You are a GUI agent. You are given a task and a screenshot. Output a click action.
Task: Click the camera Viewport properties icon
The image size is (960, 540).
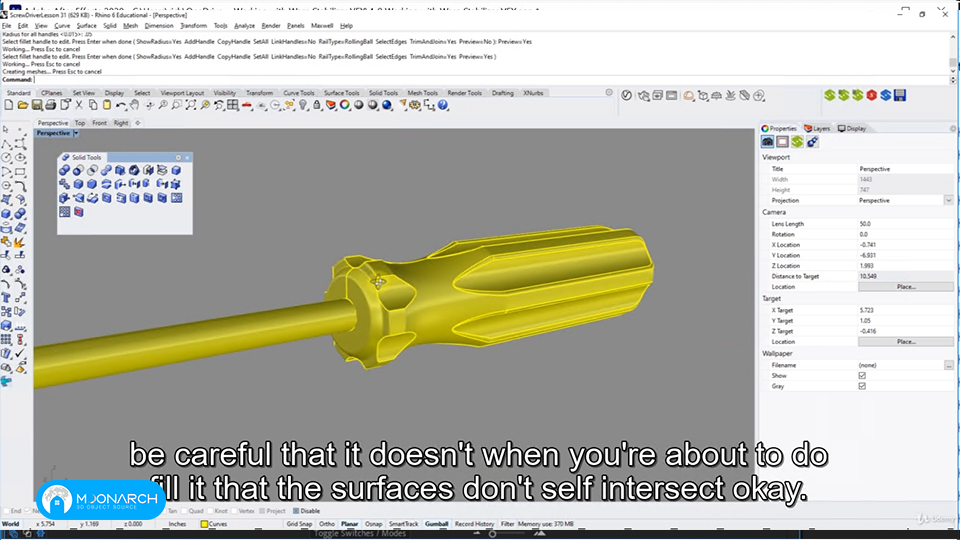click(767, 142)
